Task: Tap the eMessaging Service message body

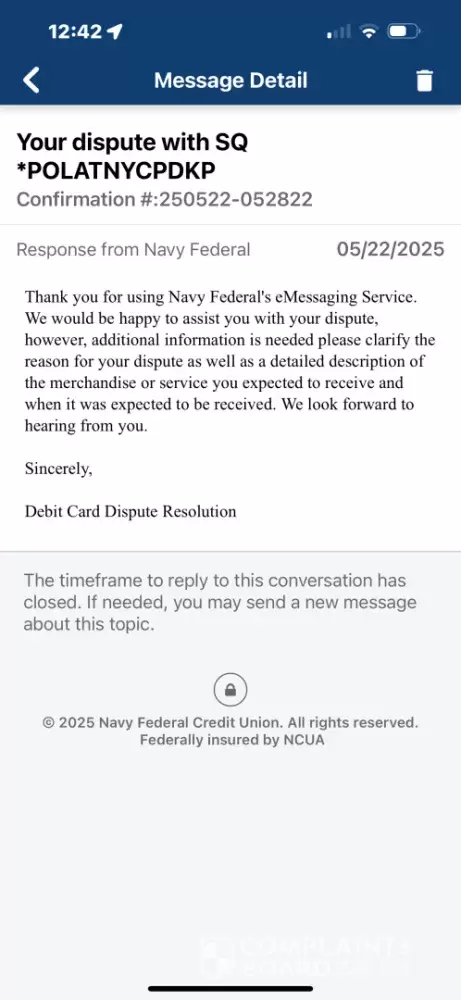Action: tap(230, 361)
